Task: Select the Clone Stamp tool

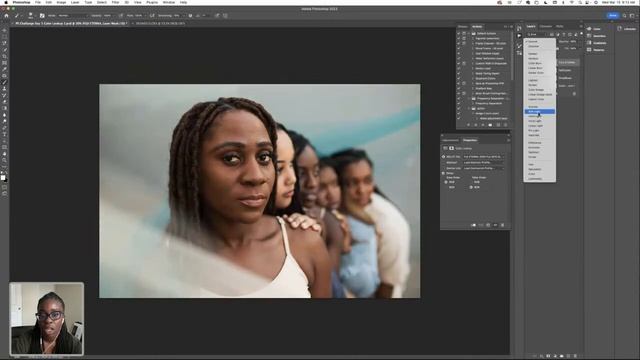Action: pos(4,89)
